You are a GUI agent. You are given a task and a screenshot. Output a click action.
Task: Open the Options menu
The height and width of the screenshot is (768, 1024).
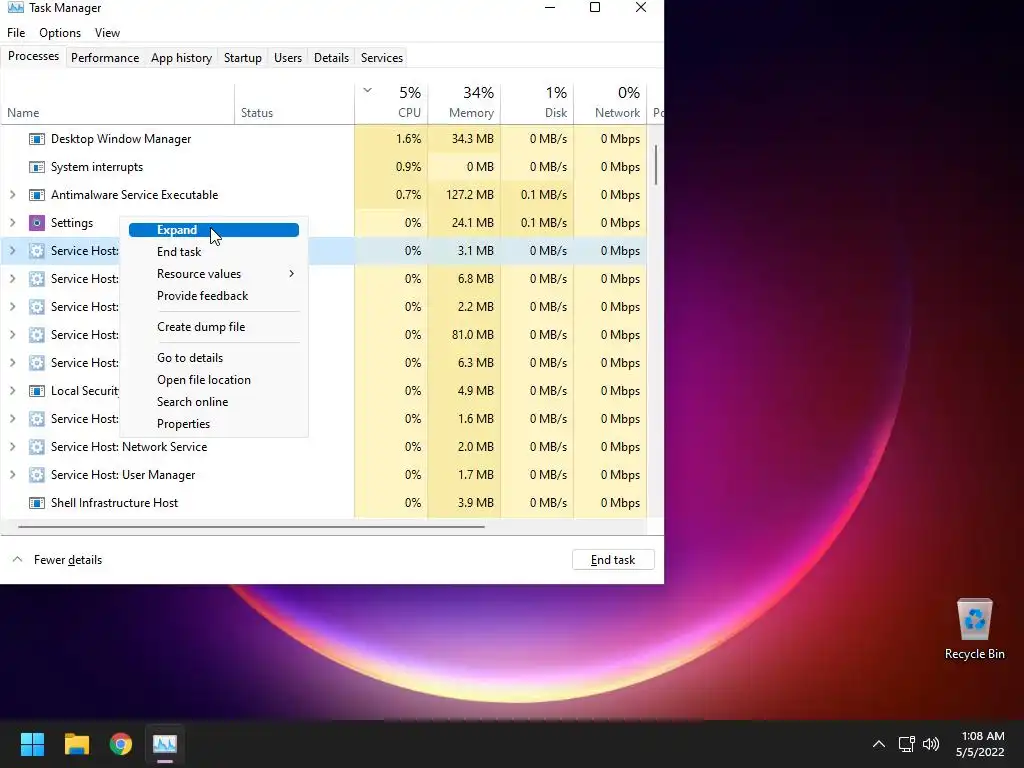(x=60, y=33)
